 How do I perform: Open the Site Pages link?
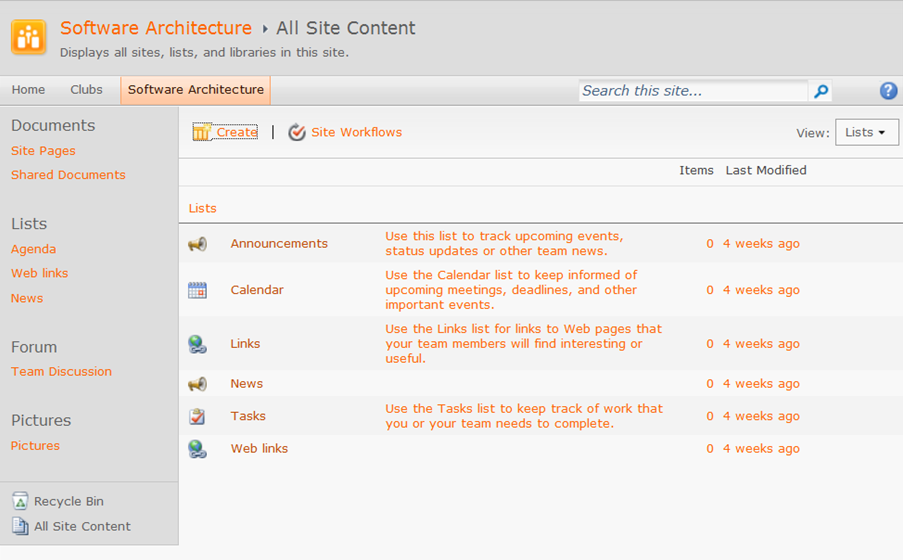pyautogui.click(x=43, y=151)
